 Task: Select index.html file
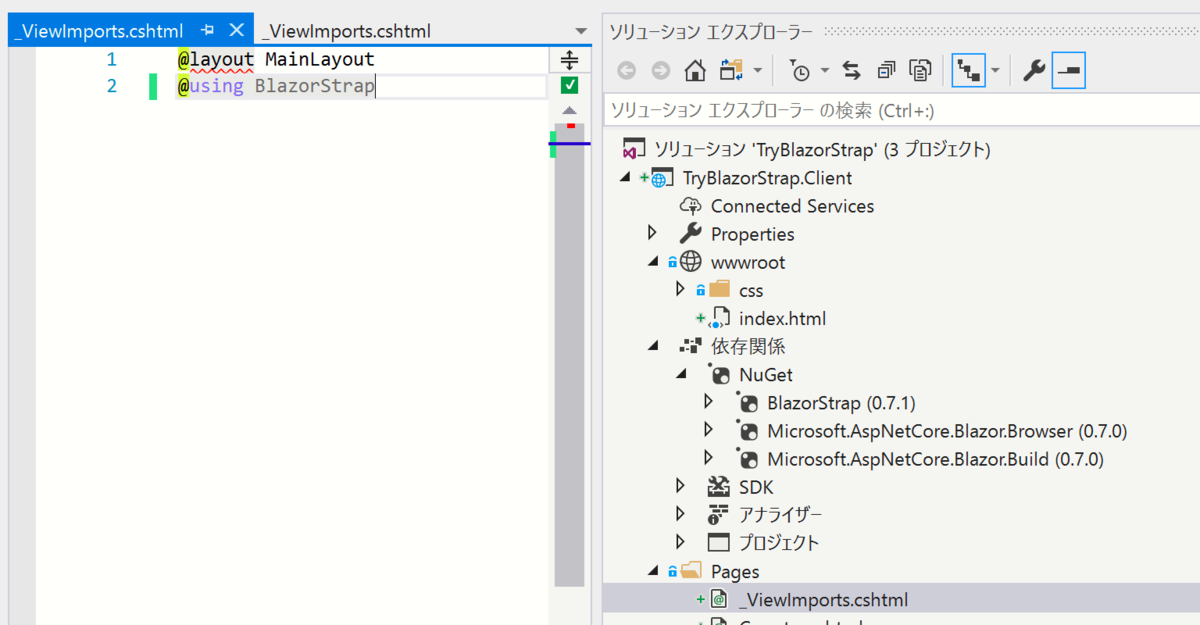[782, 319]
